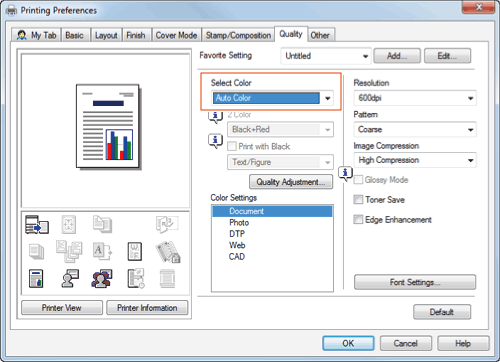Screen dimensions: 500x362
Task: Close the Printing Preferences window
Action: (x=479, y=7)
